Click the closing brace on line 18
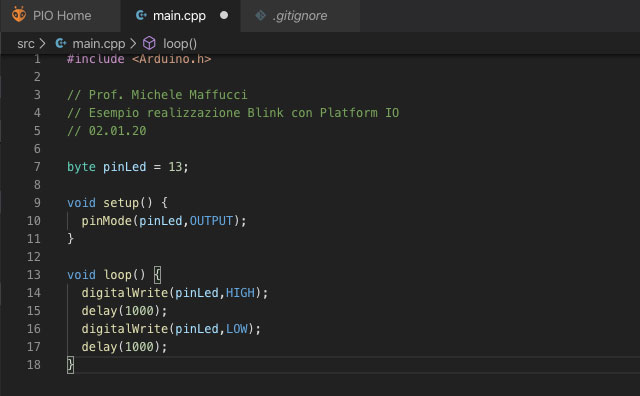 point(71,365)
